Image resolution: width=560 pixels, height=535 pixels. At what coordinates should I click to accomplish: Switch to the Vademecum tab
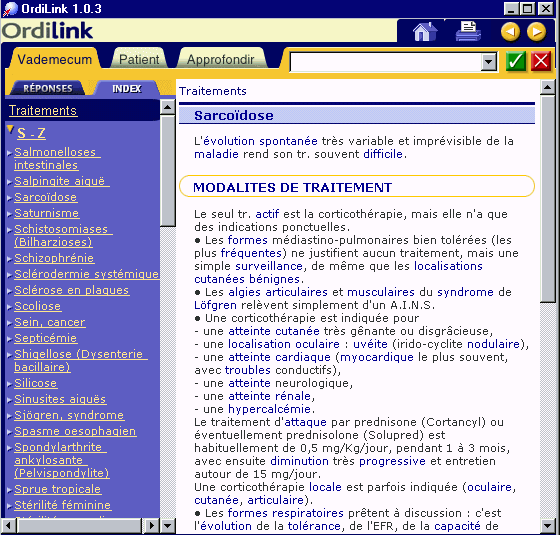(55, 59)
